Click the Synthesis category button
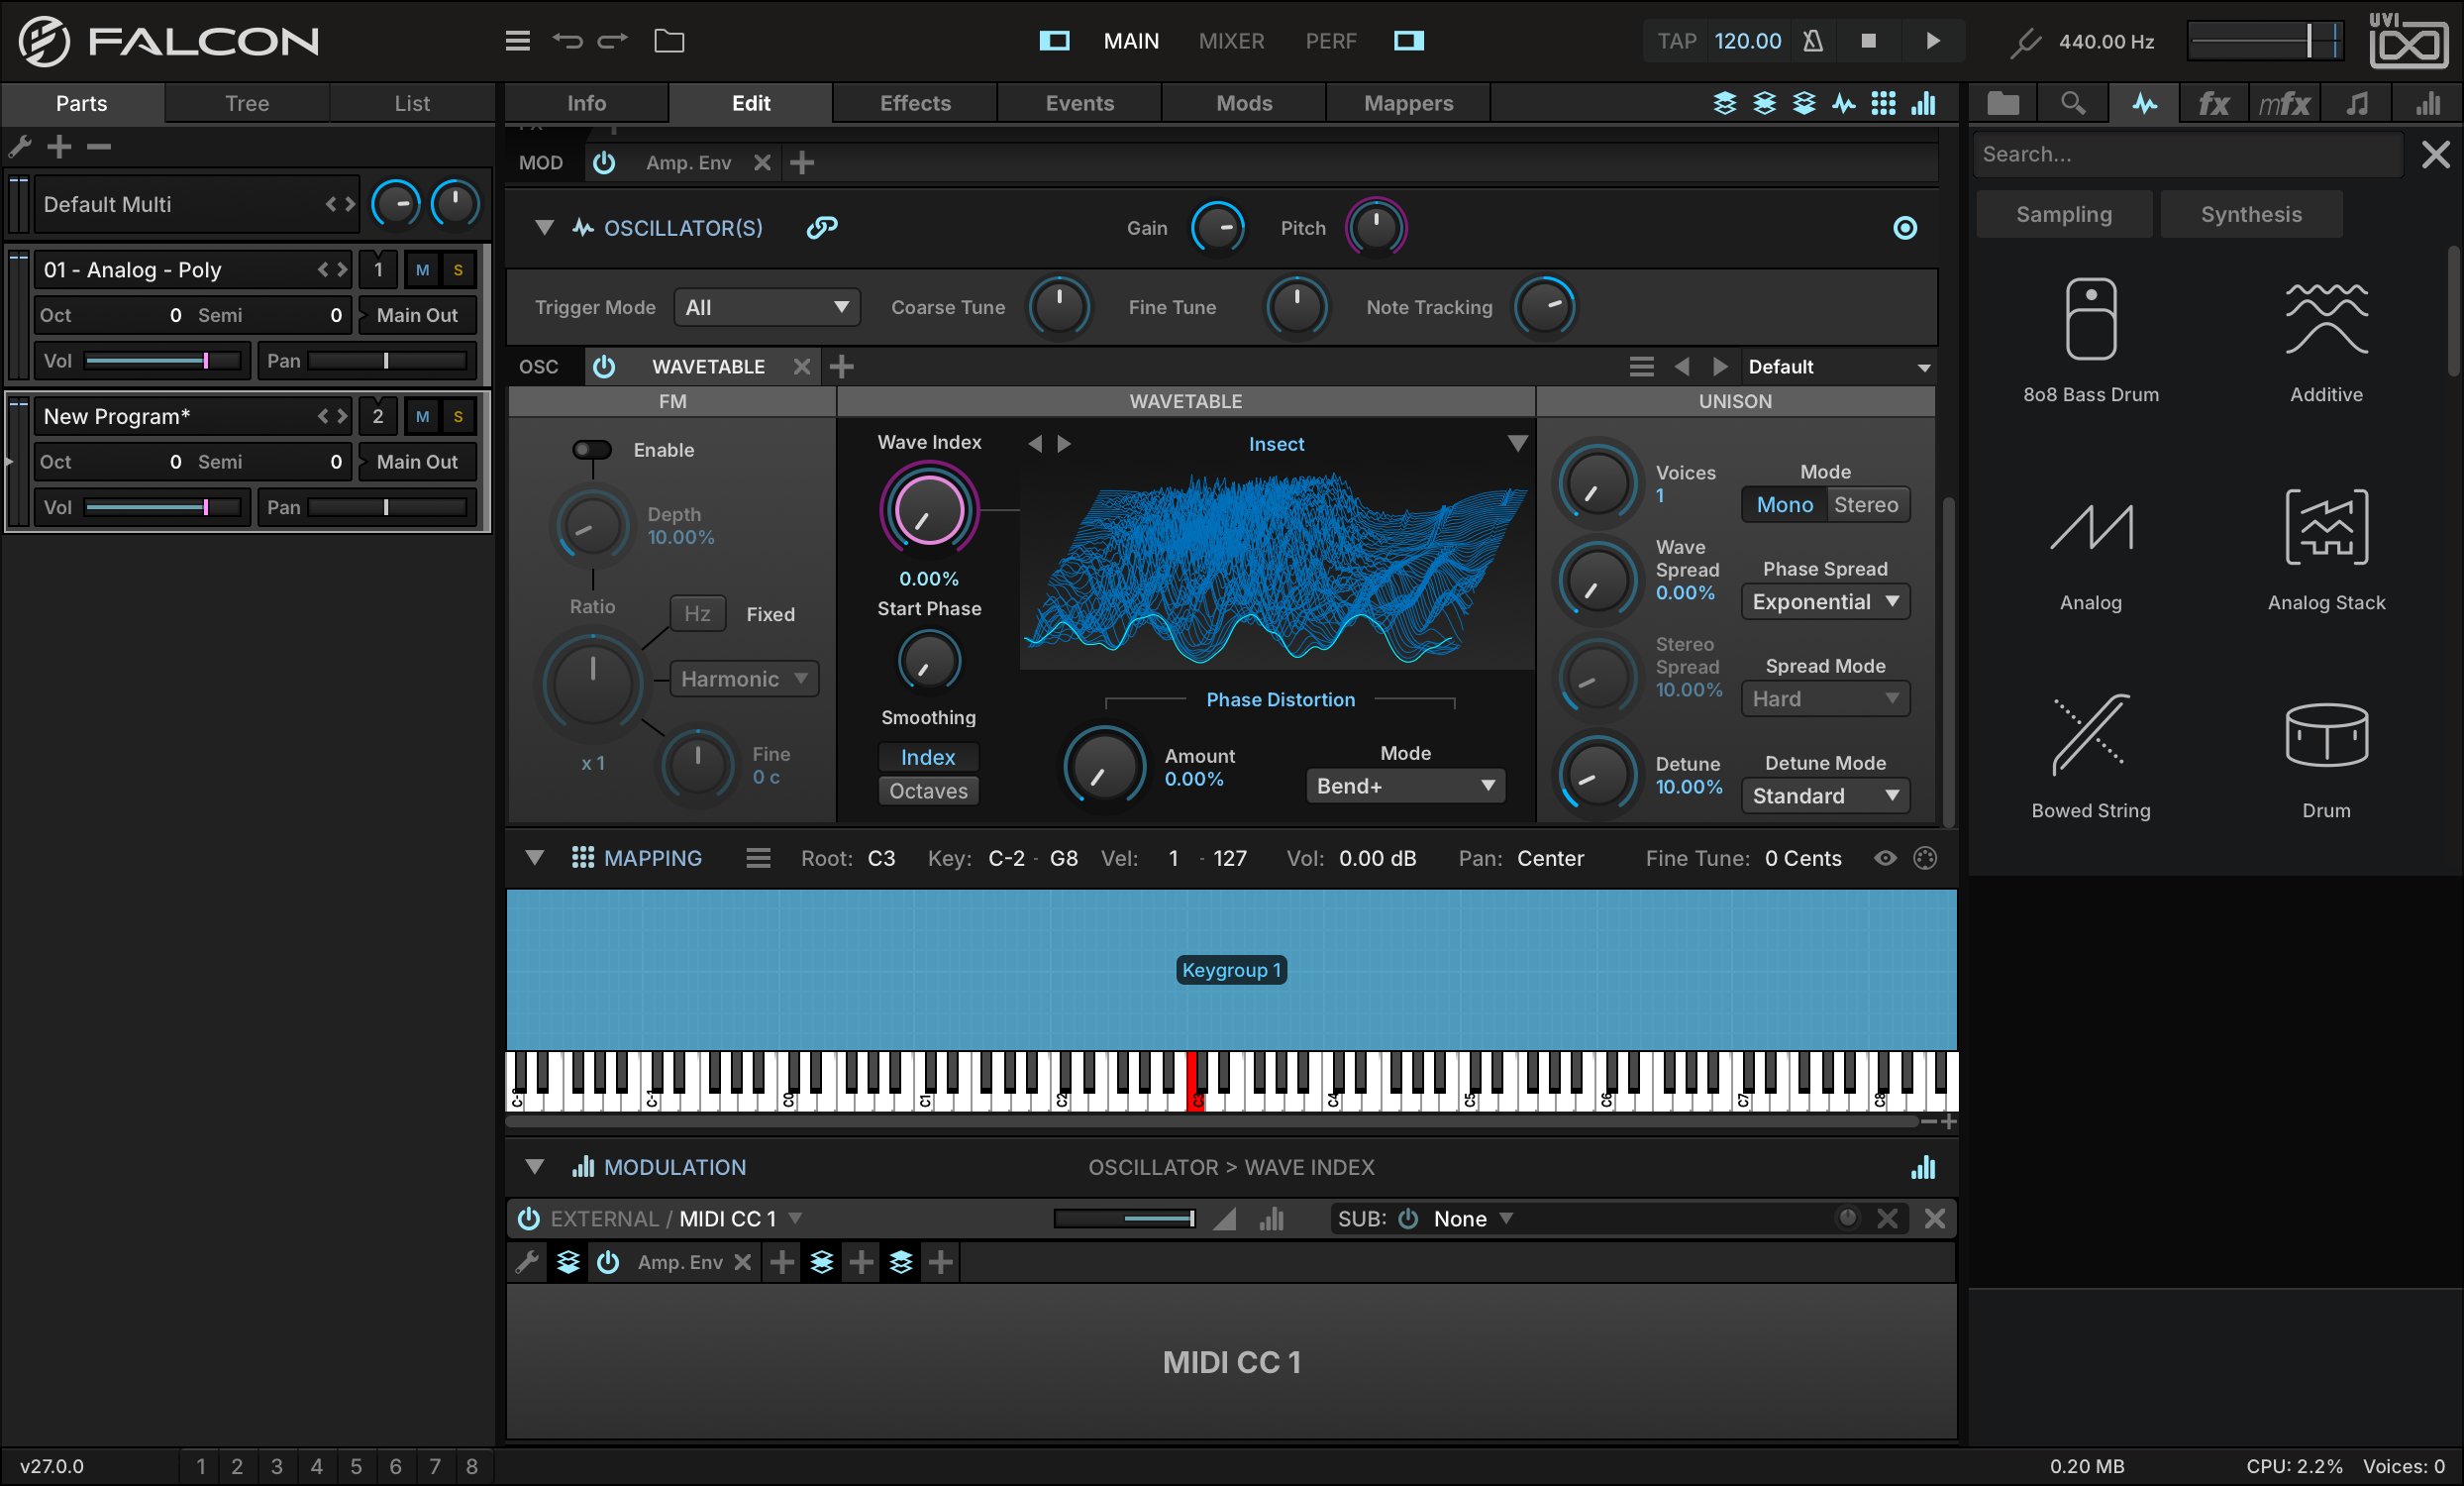The image size is (2464, 1486). (x=2251, y=214)
